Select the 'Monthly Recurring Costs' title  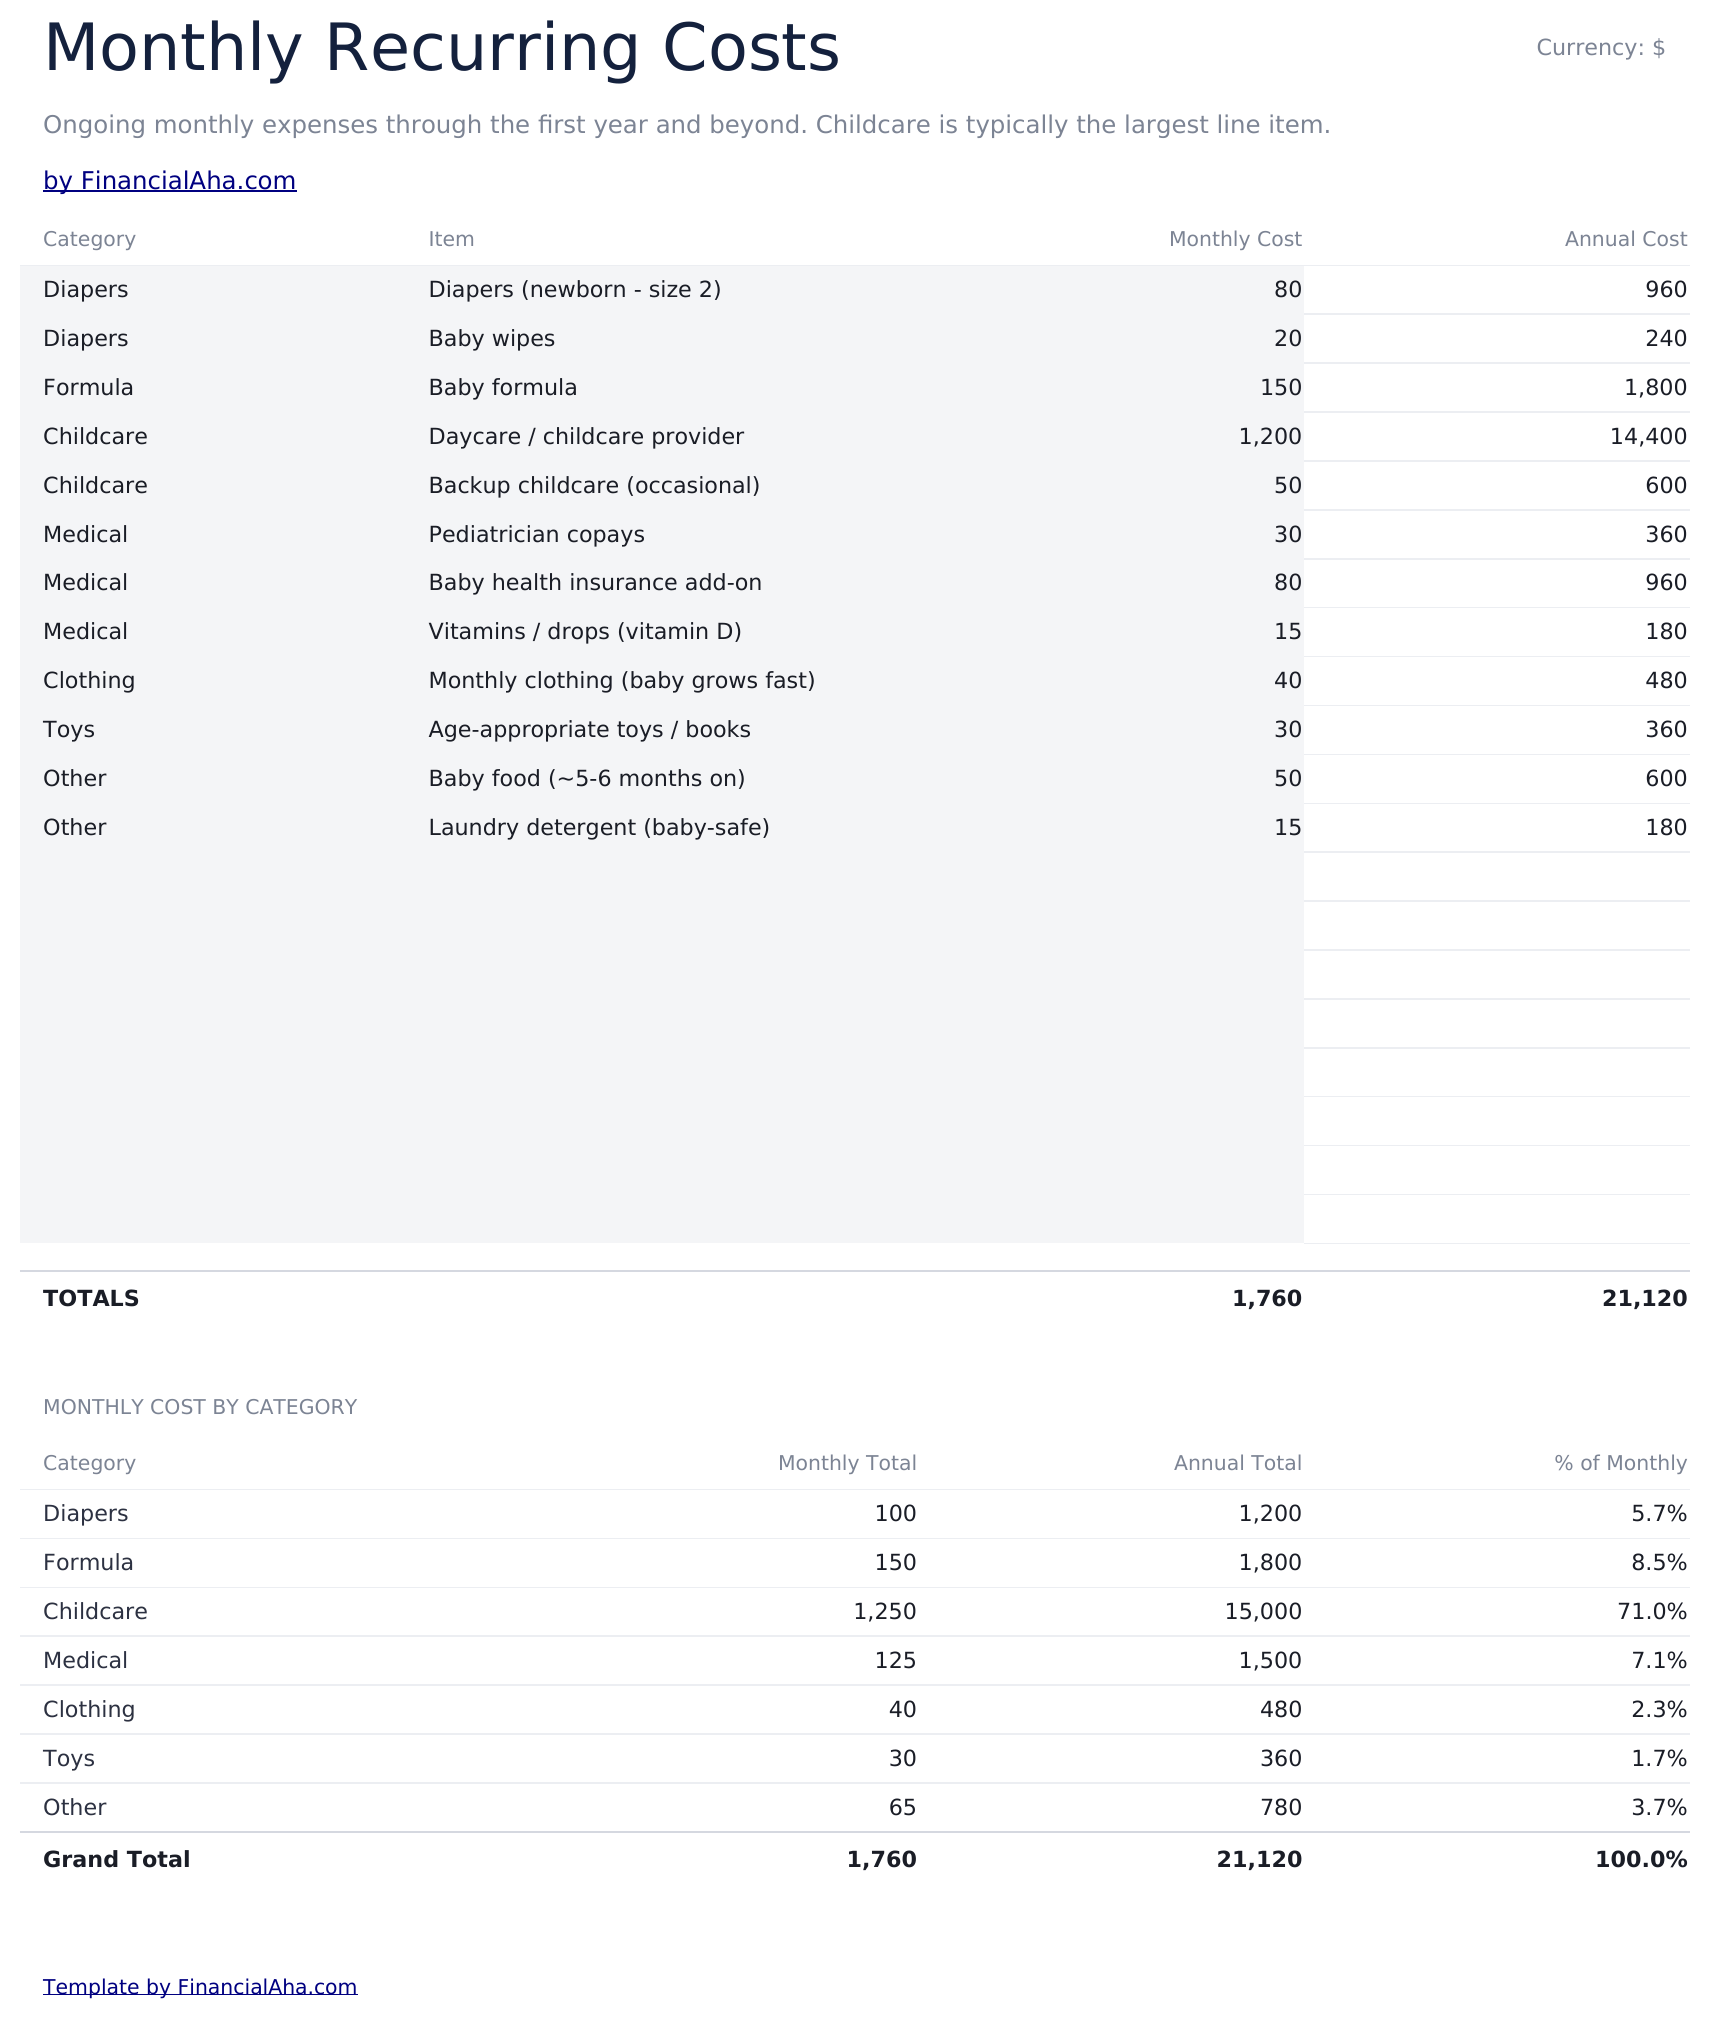tap(441, 48)
